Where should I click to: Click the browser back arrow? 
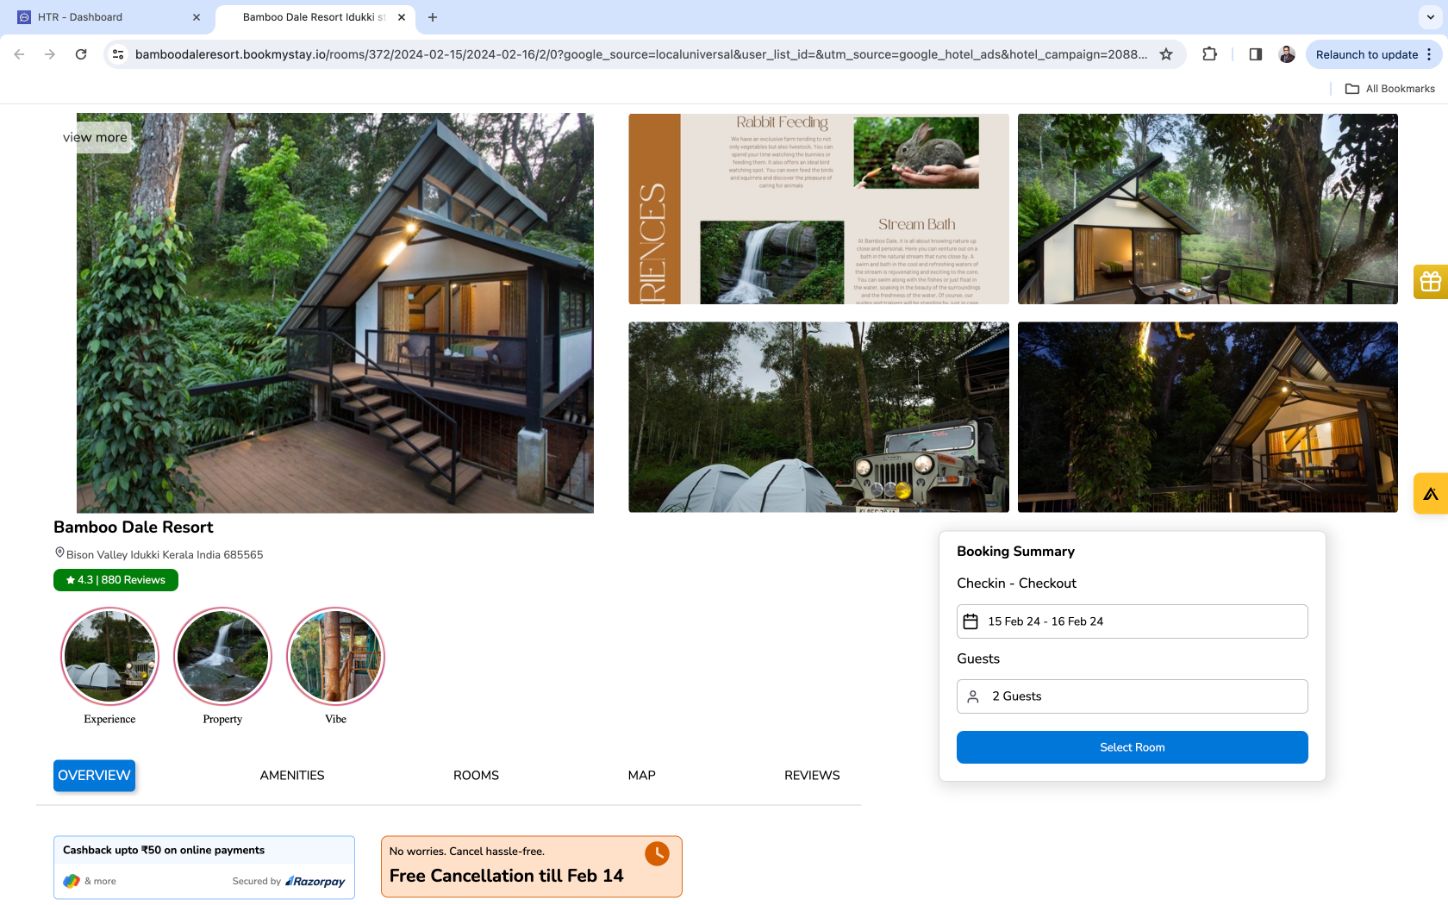point(19,54)
